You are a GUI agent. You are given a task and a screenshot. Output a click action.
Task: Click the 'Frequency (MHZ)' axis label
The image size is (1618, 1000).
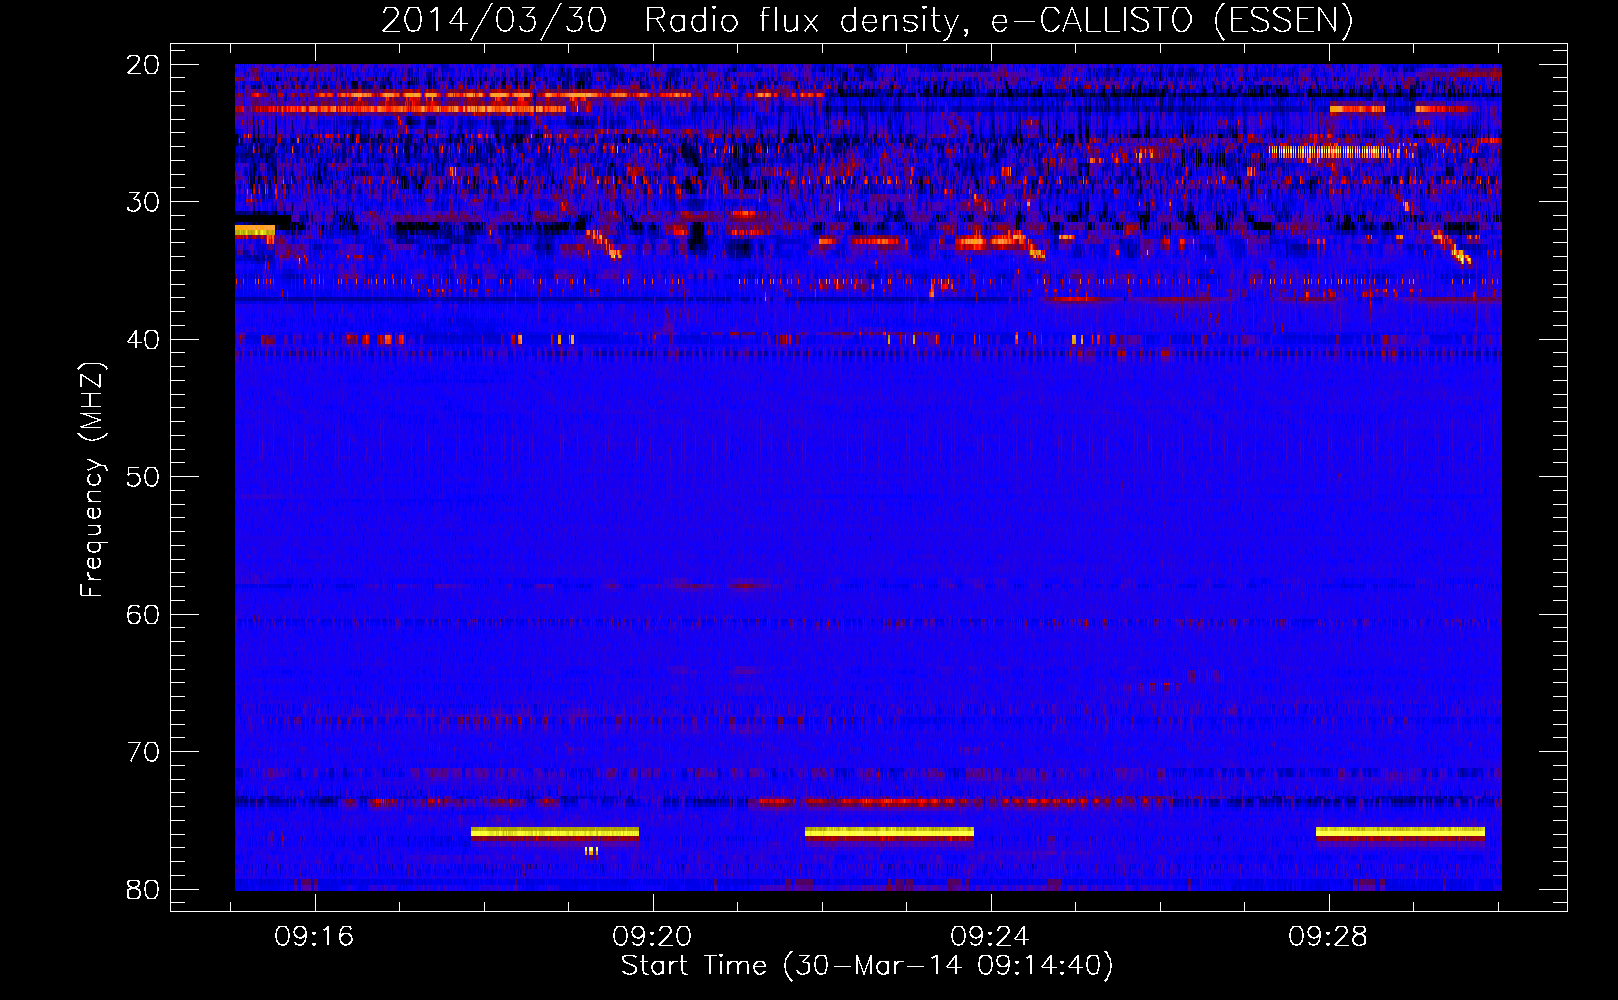[x=92, y=480]
